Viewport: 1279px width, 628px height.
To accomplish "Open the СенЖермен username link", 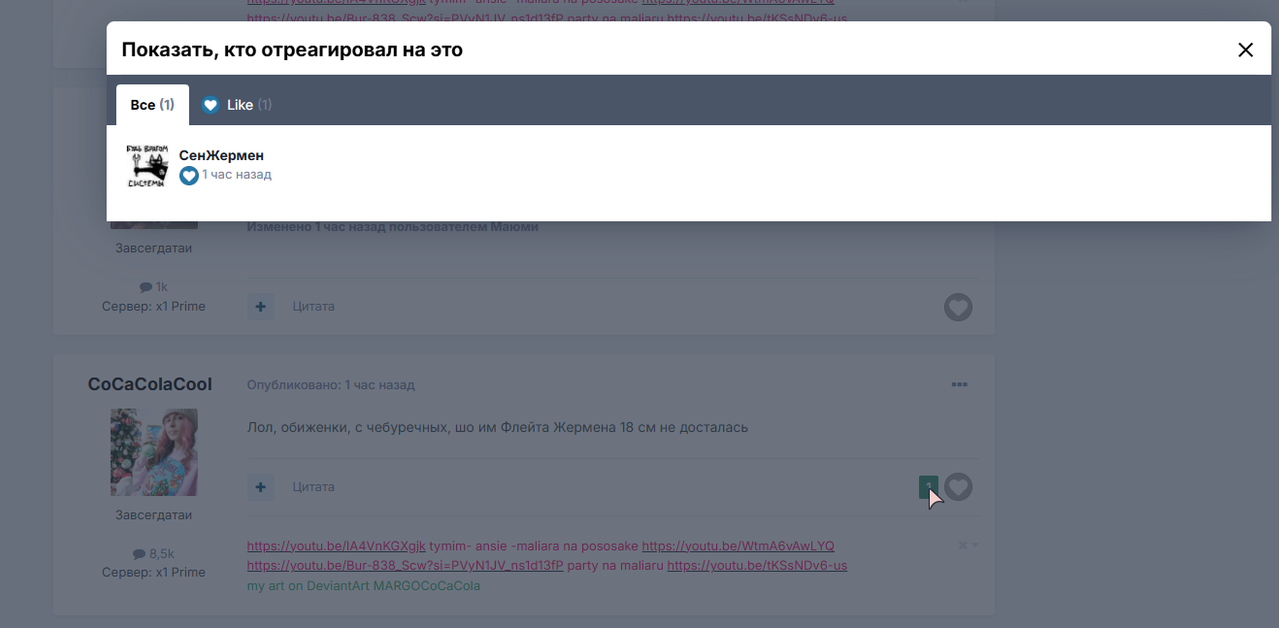I will [221, 155].
